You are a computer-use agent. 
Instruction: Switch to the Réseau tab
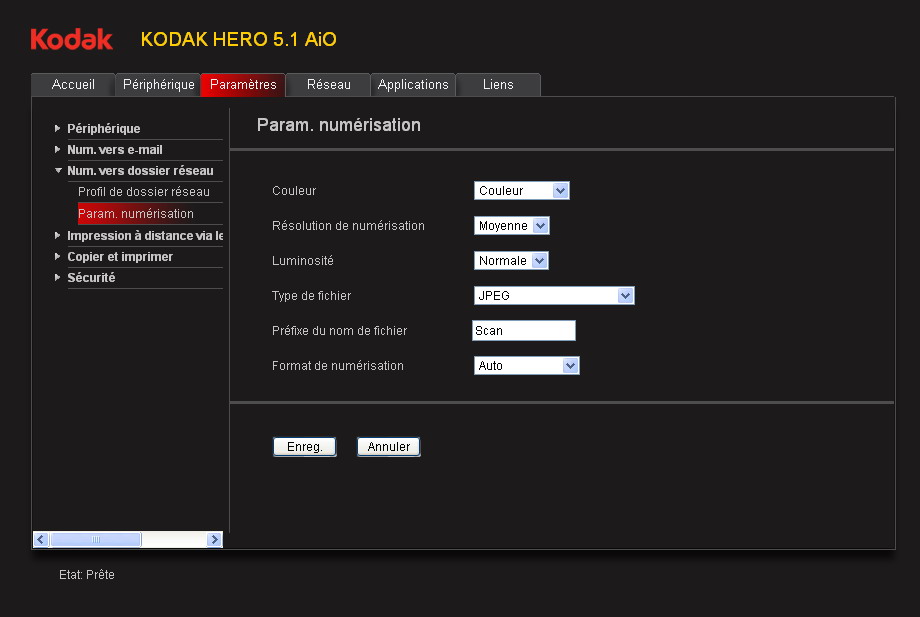[x=328, y=85]
